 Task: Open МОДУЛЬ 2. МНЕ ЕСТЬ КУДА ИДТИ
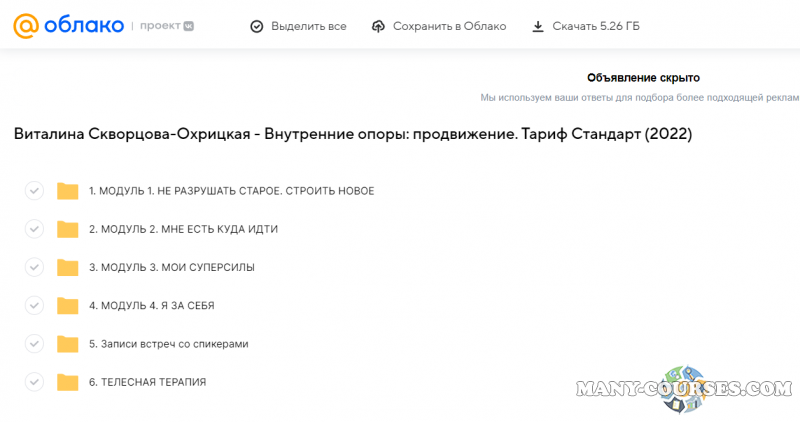(183, 229)
